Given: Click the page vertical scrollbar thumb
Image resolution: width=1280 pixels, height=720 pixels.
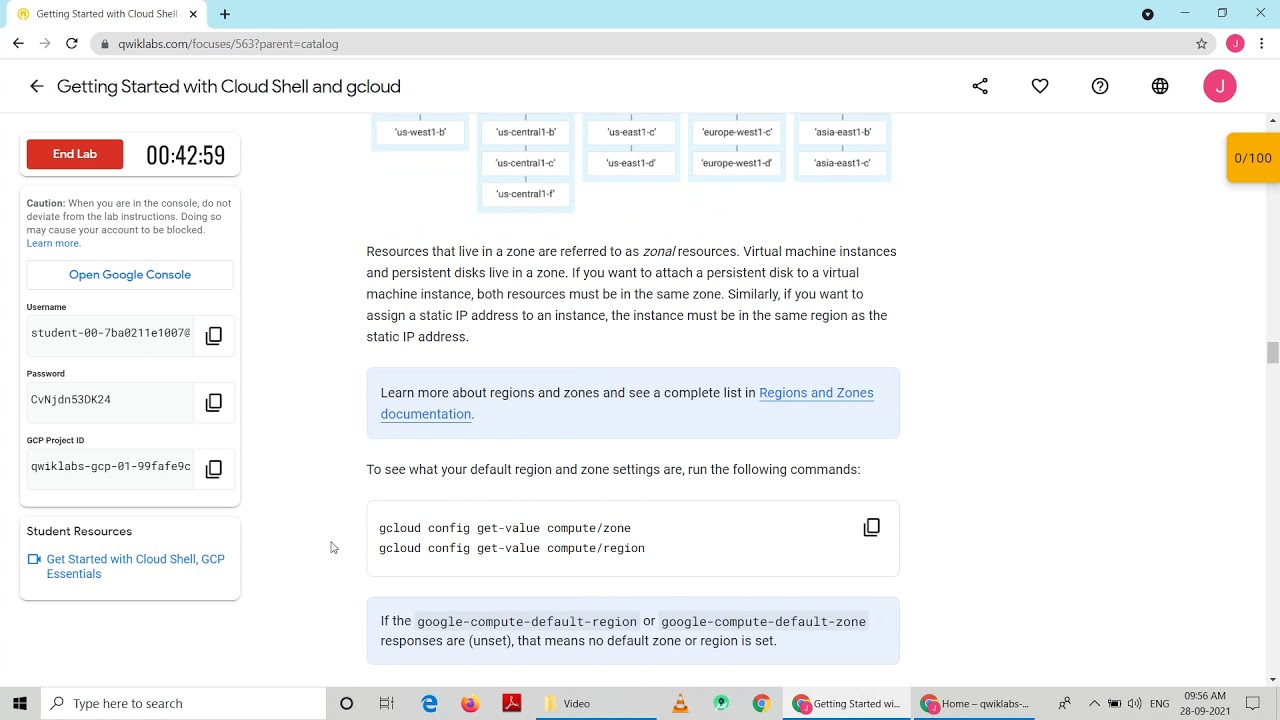Looking at the screenshot, I should click(1273, 353).
